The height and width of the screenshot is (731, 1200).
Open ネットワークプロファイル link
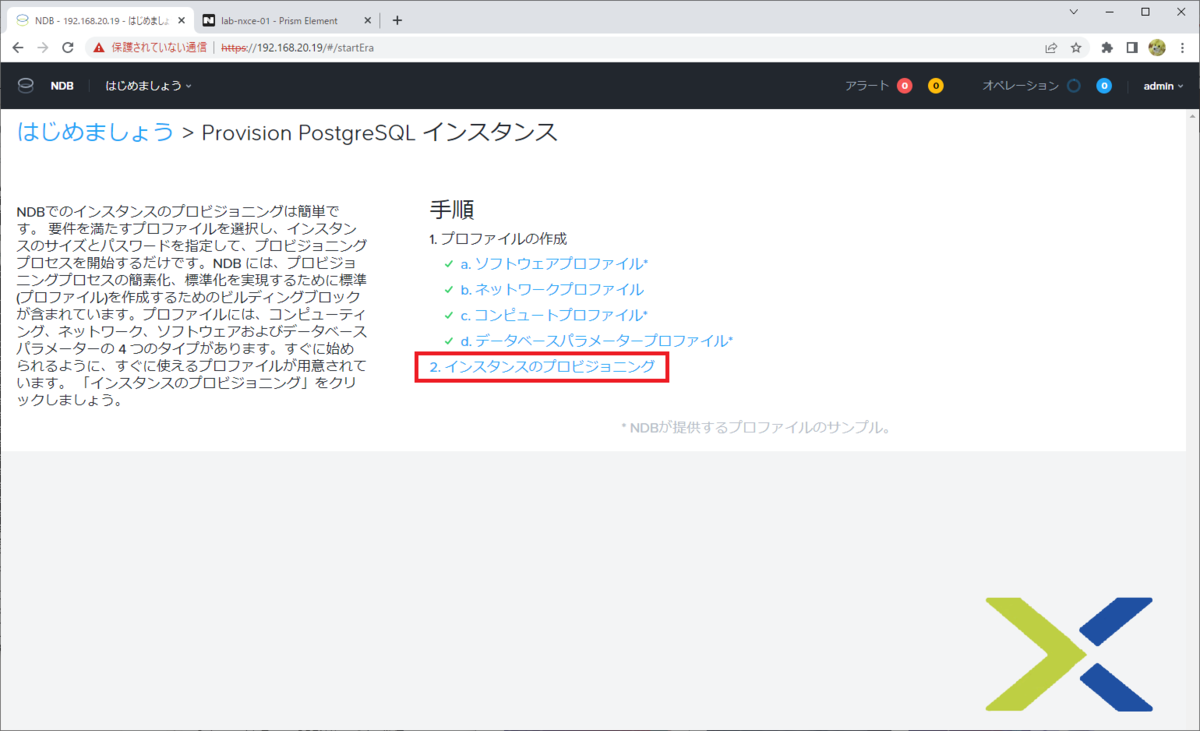(x=552, y=289)
